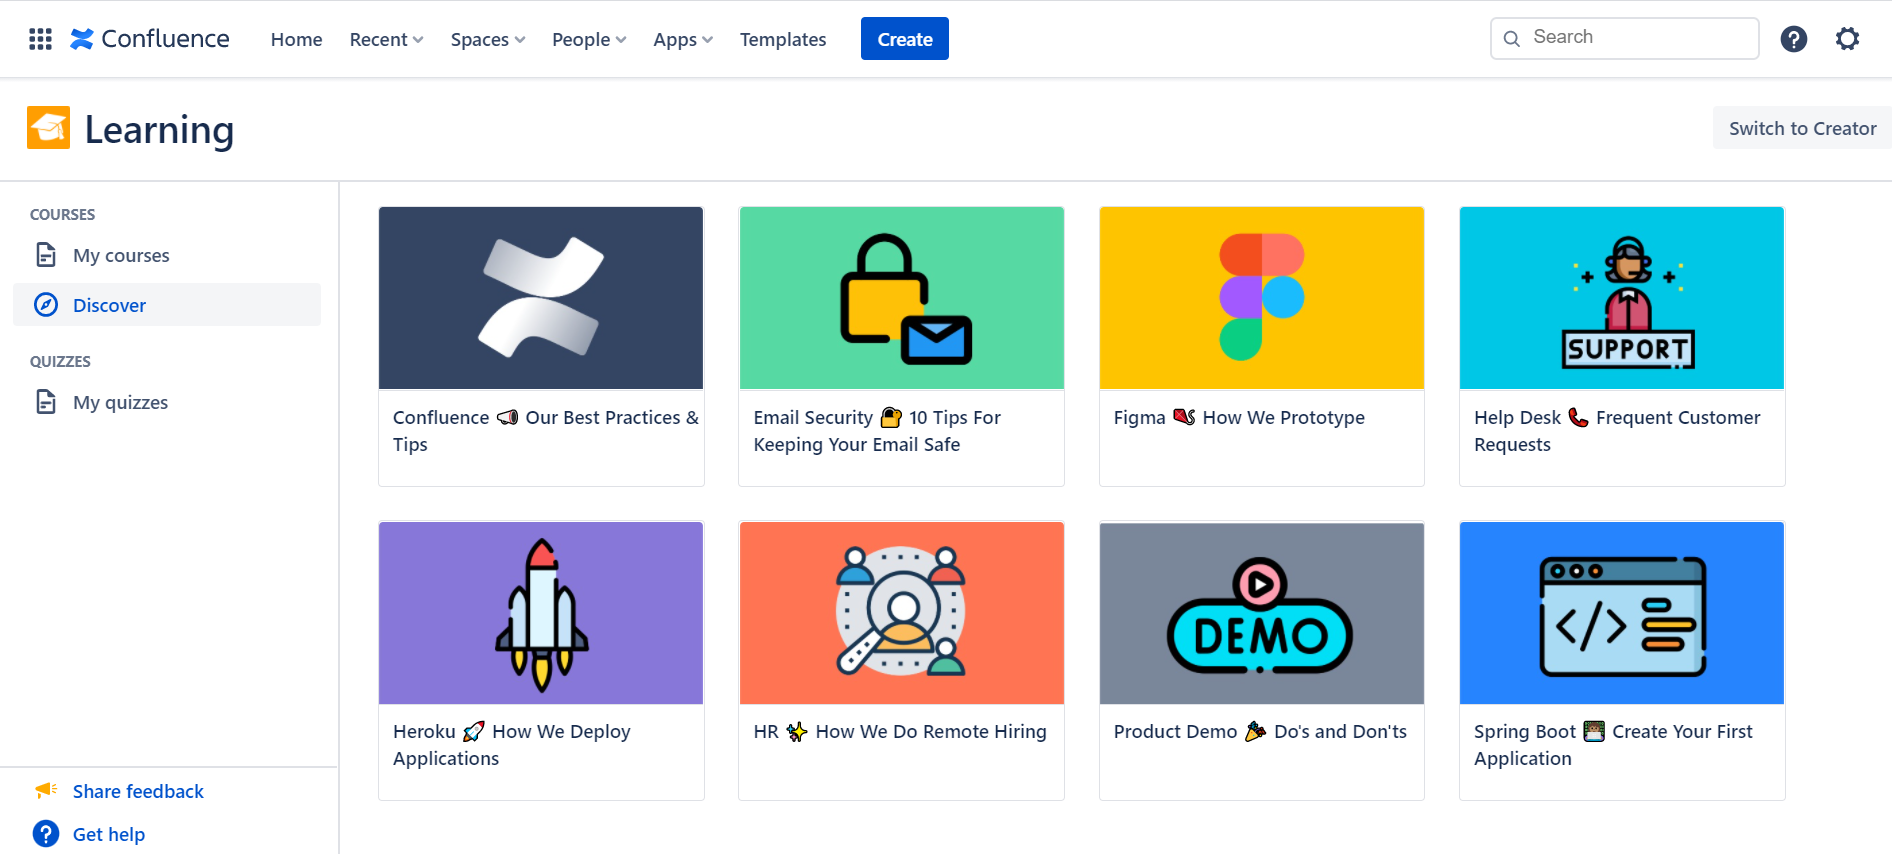Open the help question mark icon
The image size is (1892, 854).
pos(1794,39)
